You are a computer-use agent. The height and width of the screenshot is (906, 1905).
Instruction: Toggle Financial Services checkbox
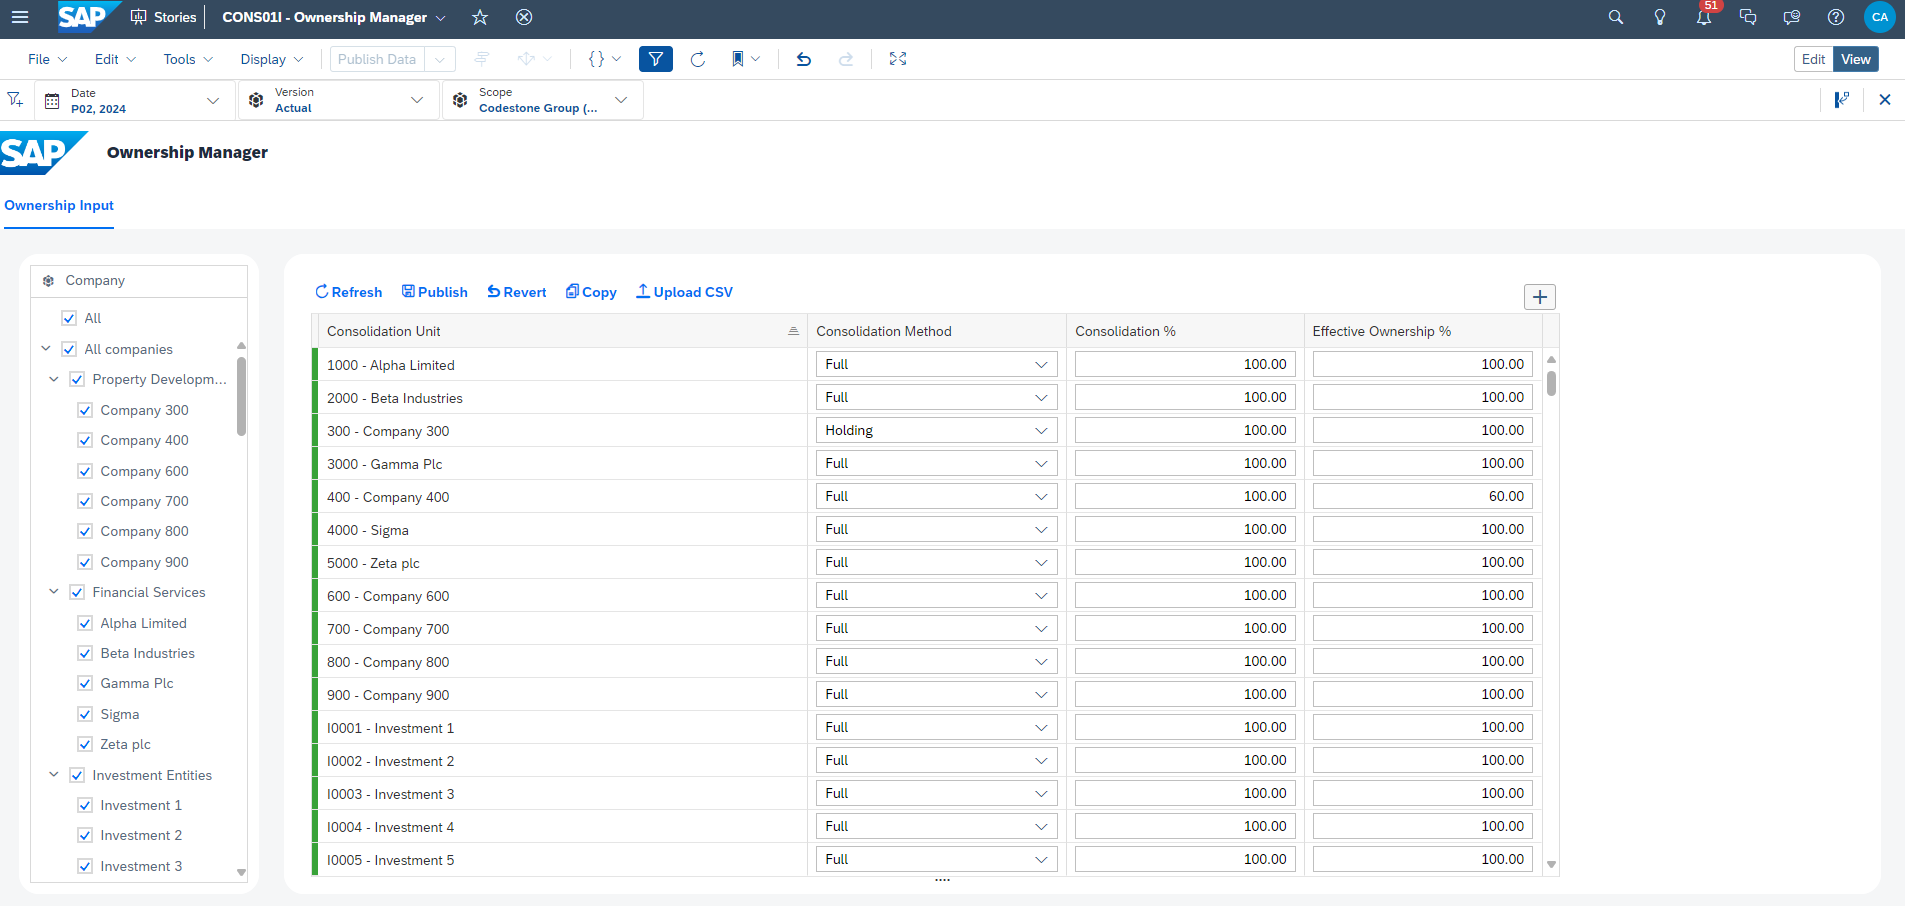point(77,592)
